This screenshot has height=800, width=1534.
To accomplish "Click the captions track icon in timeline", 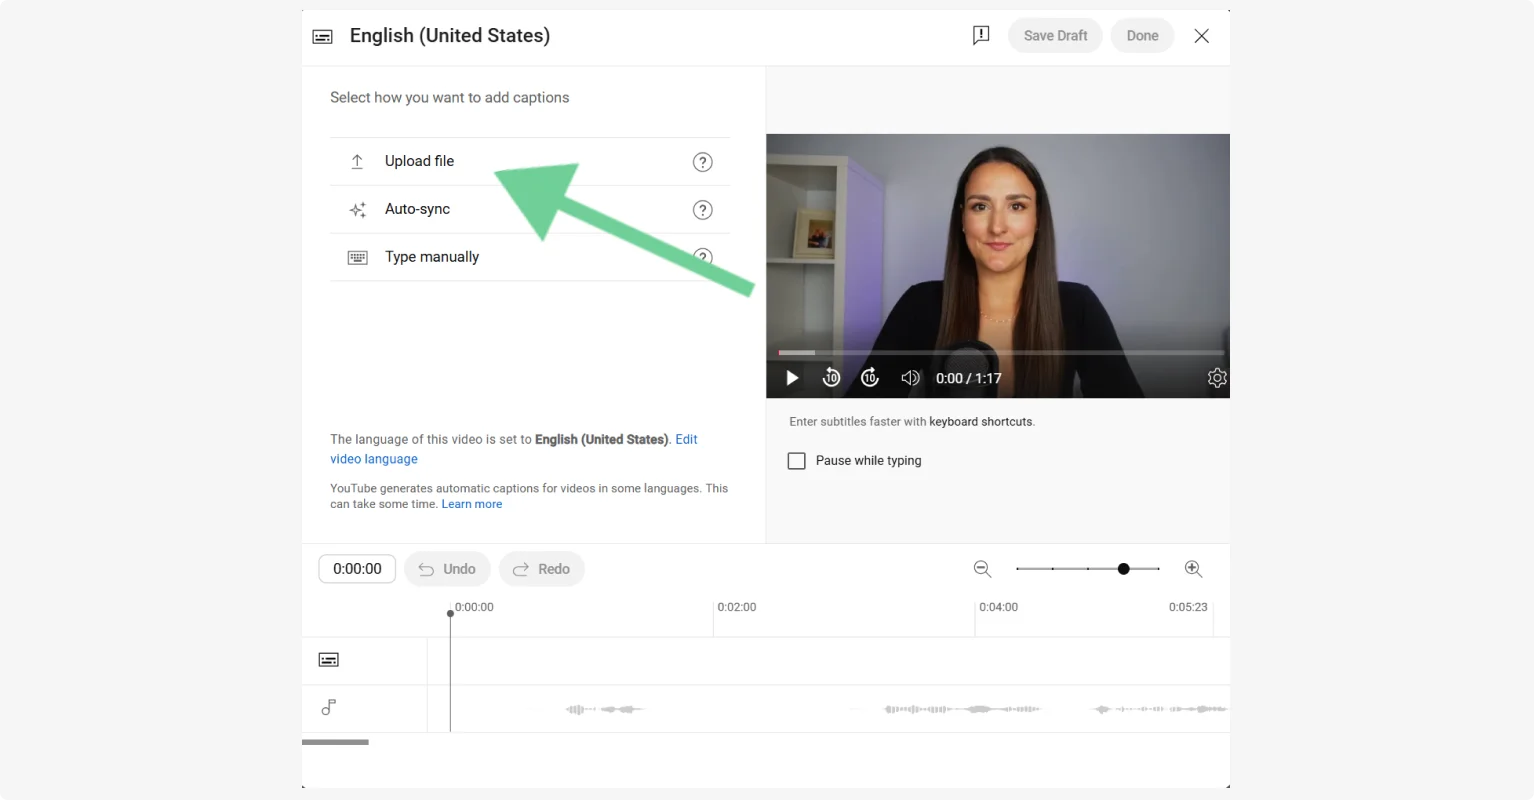I will 328,660.
